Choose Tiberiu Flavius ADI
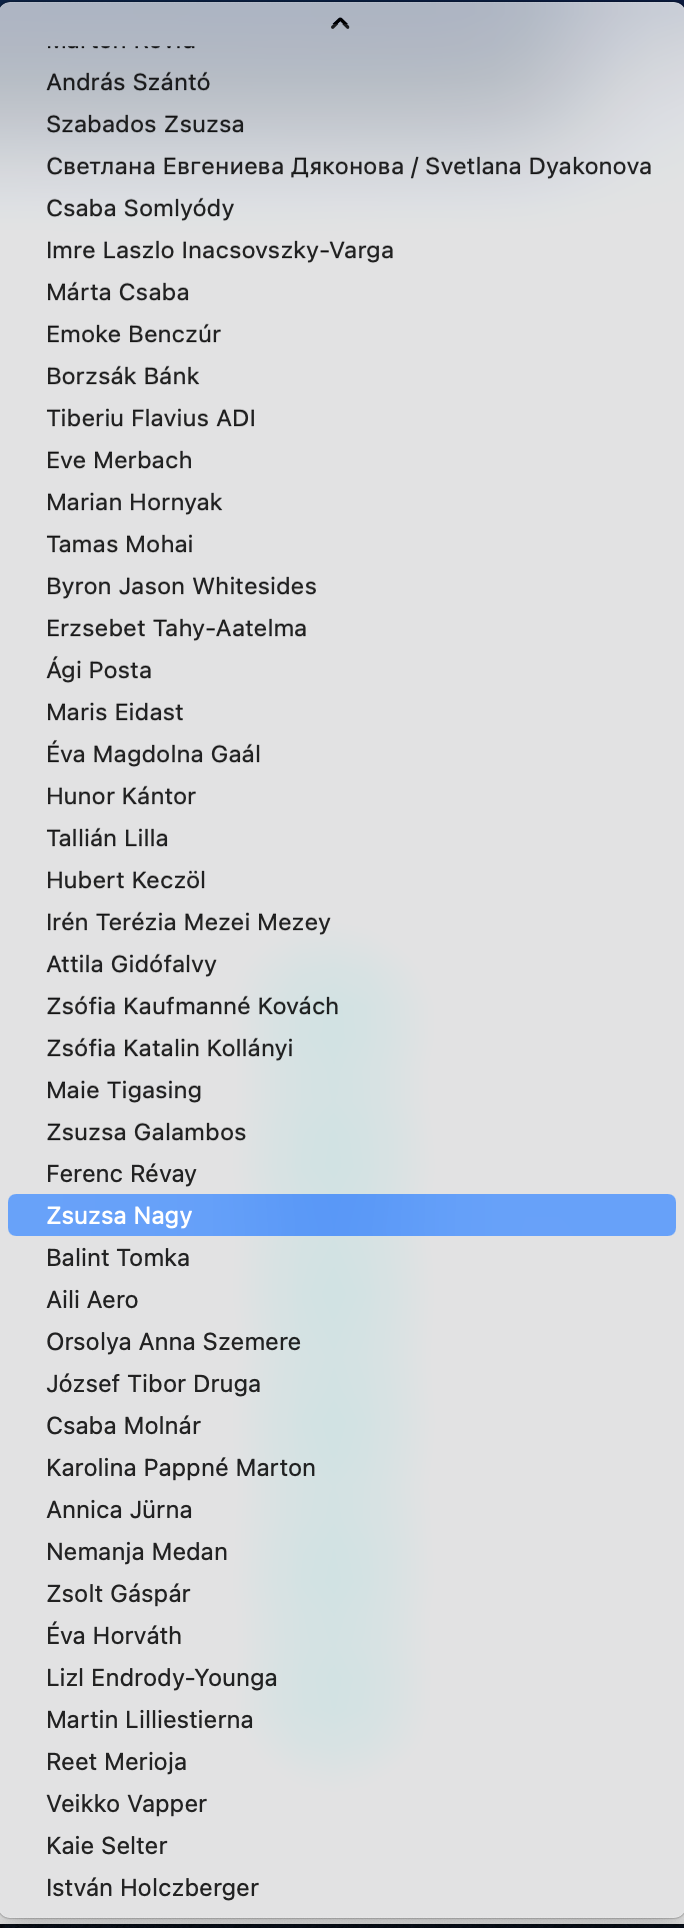The width and height of the screenshot is (684, 1928). click(x=151, y=418)
